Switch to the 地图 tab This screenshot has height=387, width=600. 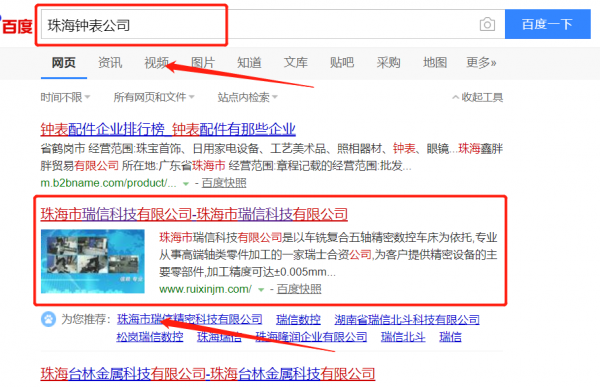[435, 62]
